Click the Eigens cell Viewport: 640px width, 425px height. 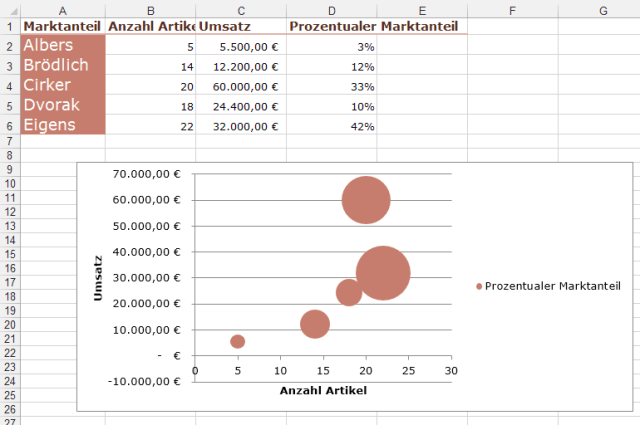pyautogui.click(x=61, y=126)
